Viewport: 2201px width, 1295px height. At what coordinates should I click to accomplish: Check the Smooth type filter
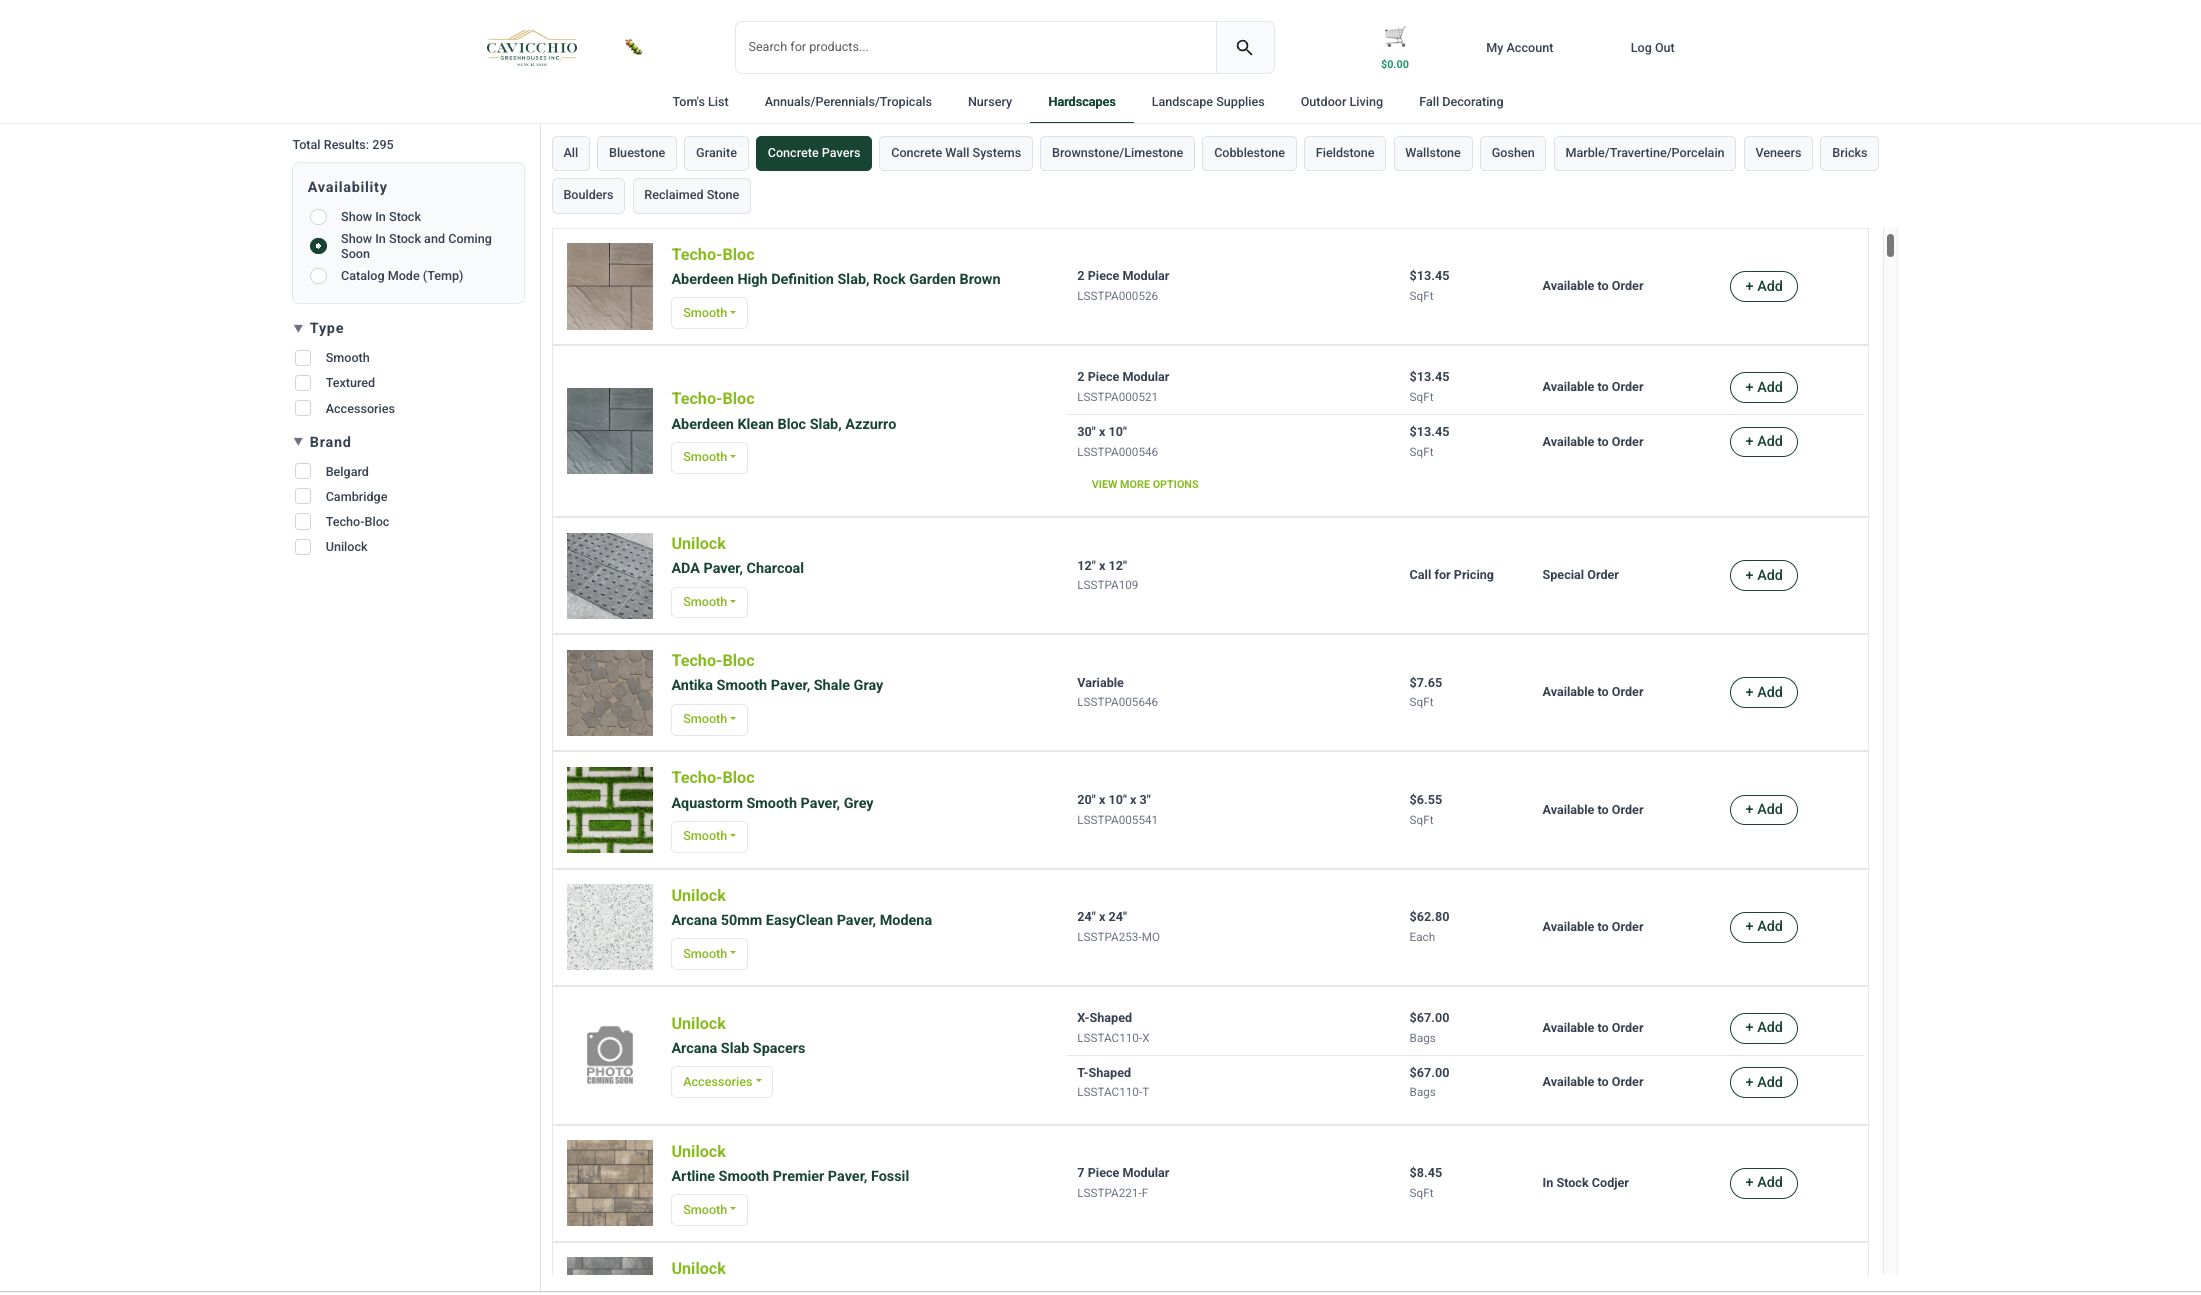(x=303, y=358)
